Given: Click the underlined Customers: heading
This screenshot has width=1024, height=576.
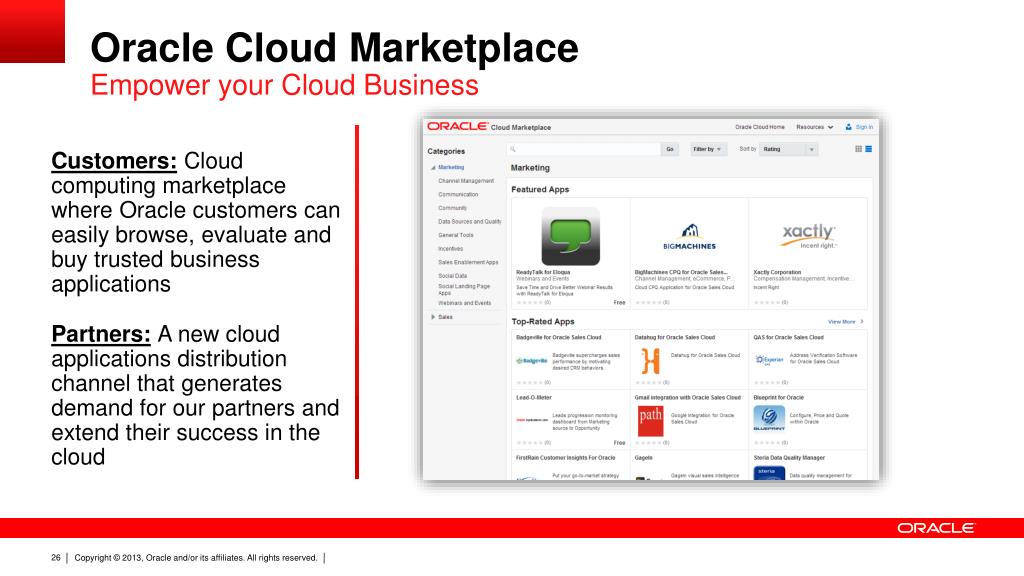Looking at the screenshot, I should pos(114,161).
